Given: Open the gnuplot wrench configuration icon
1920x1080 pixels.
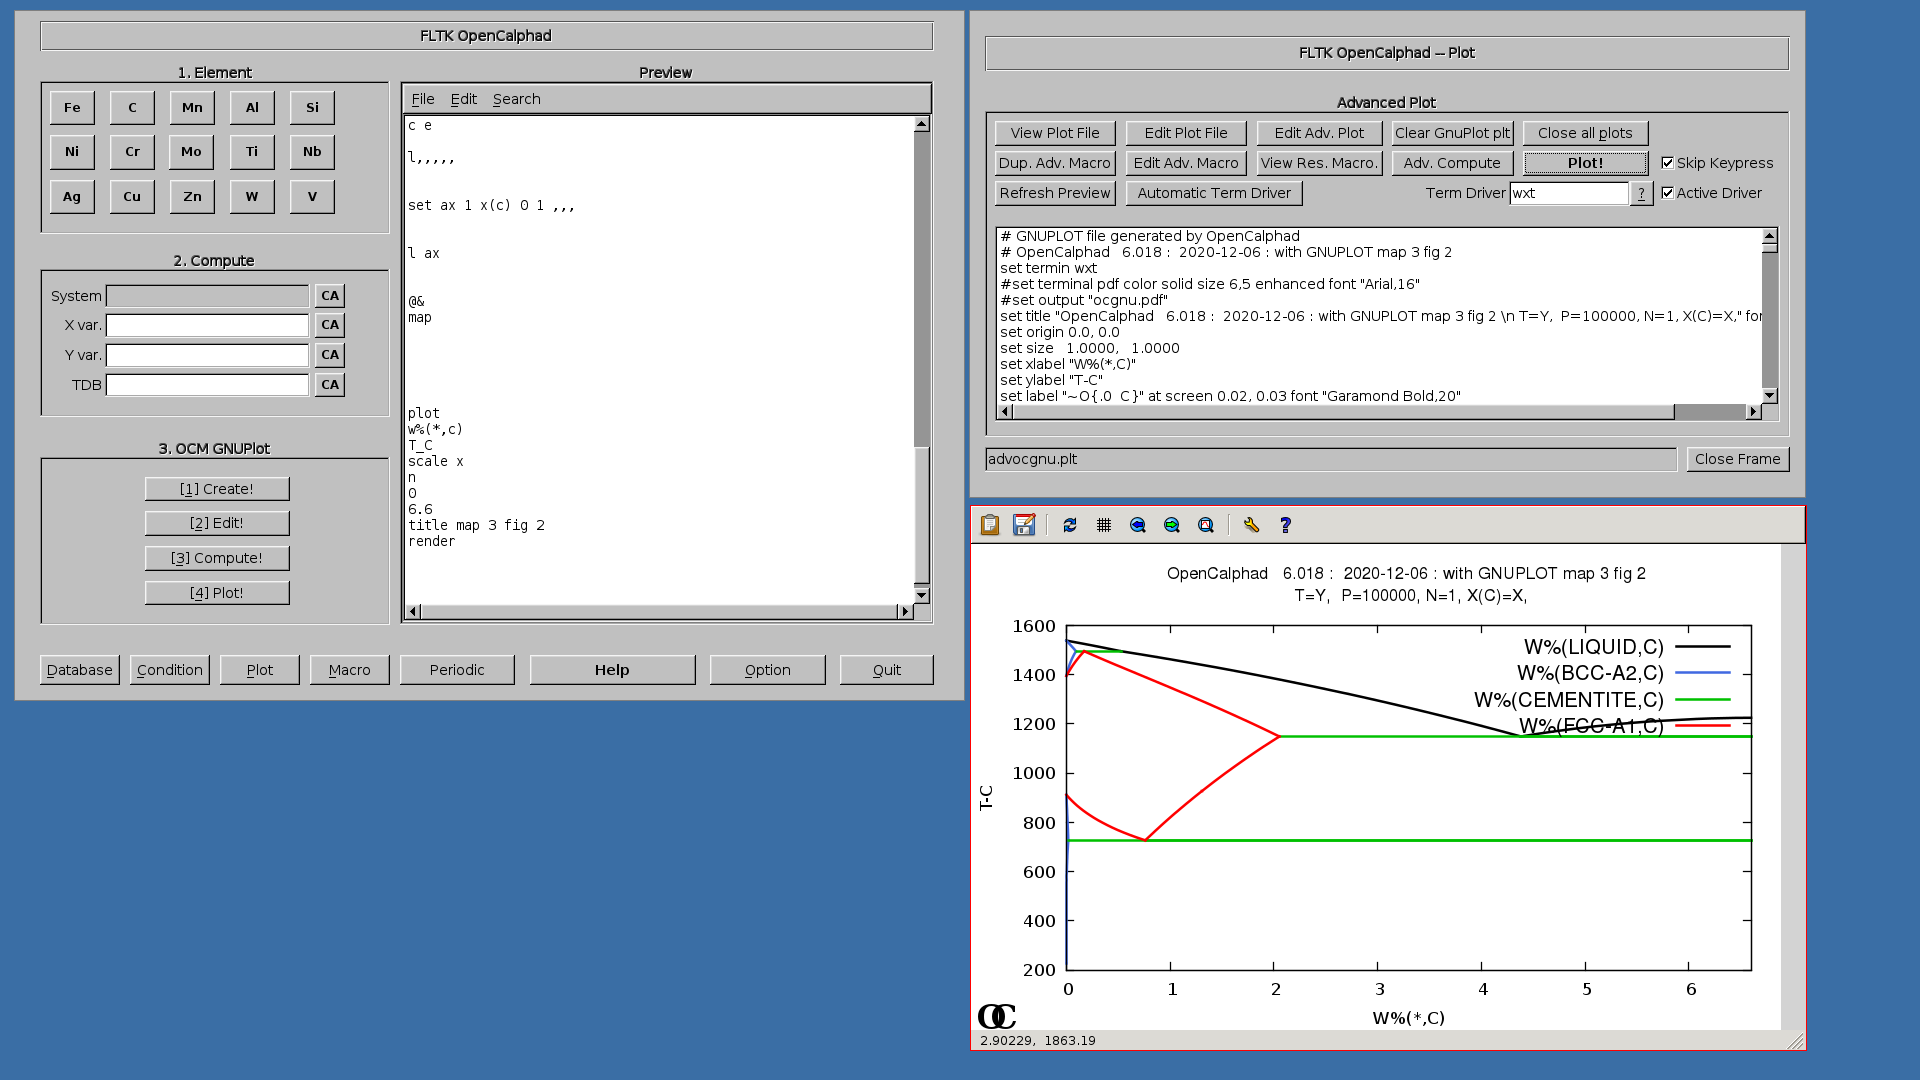Looking at the screenshot, I should (1251, 525).
